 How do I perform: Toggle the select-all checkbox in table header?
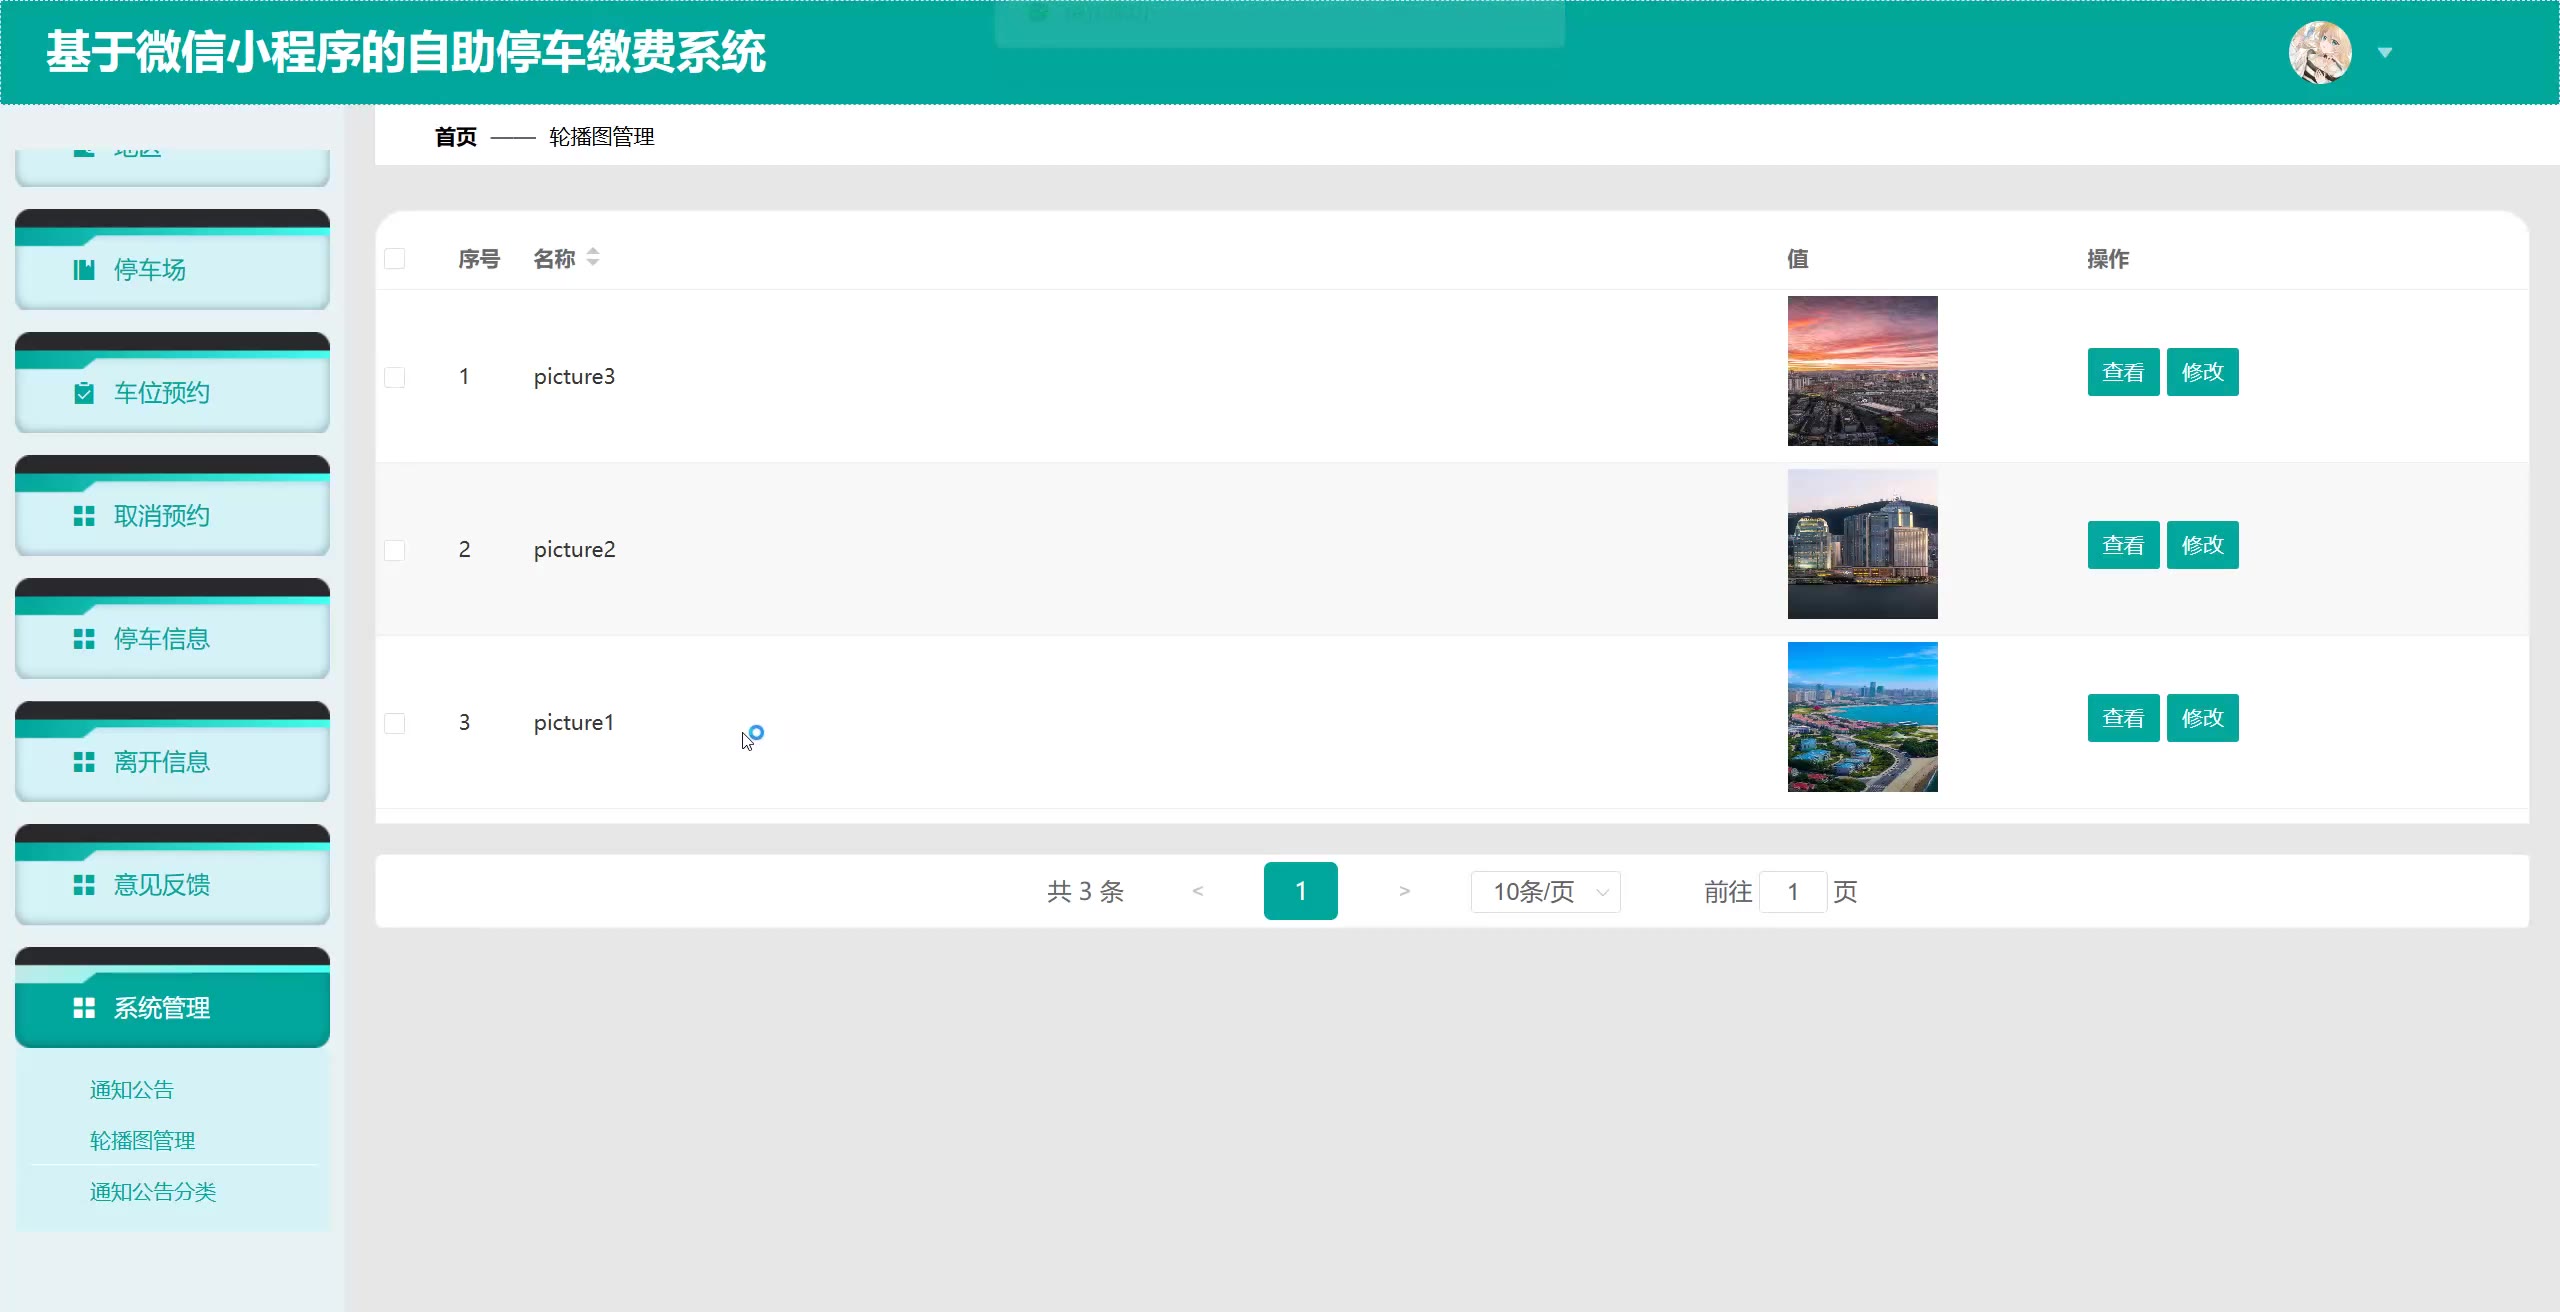395,259
